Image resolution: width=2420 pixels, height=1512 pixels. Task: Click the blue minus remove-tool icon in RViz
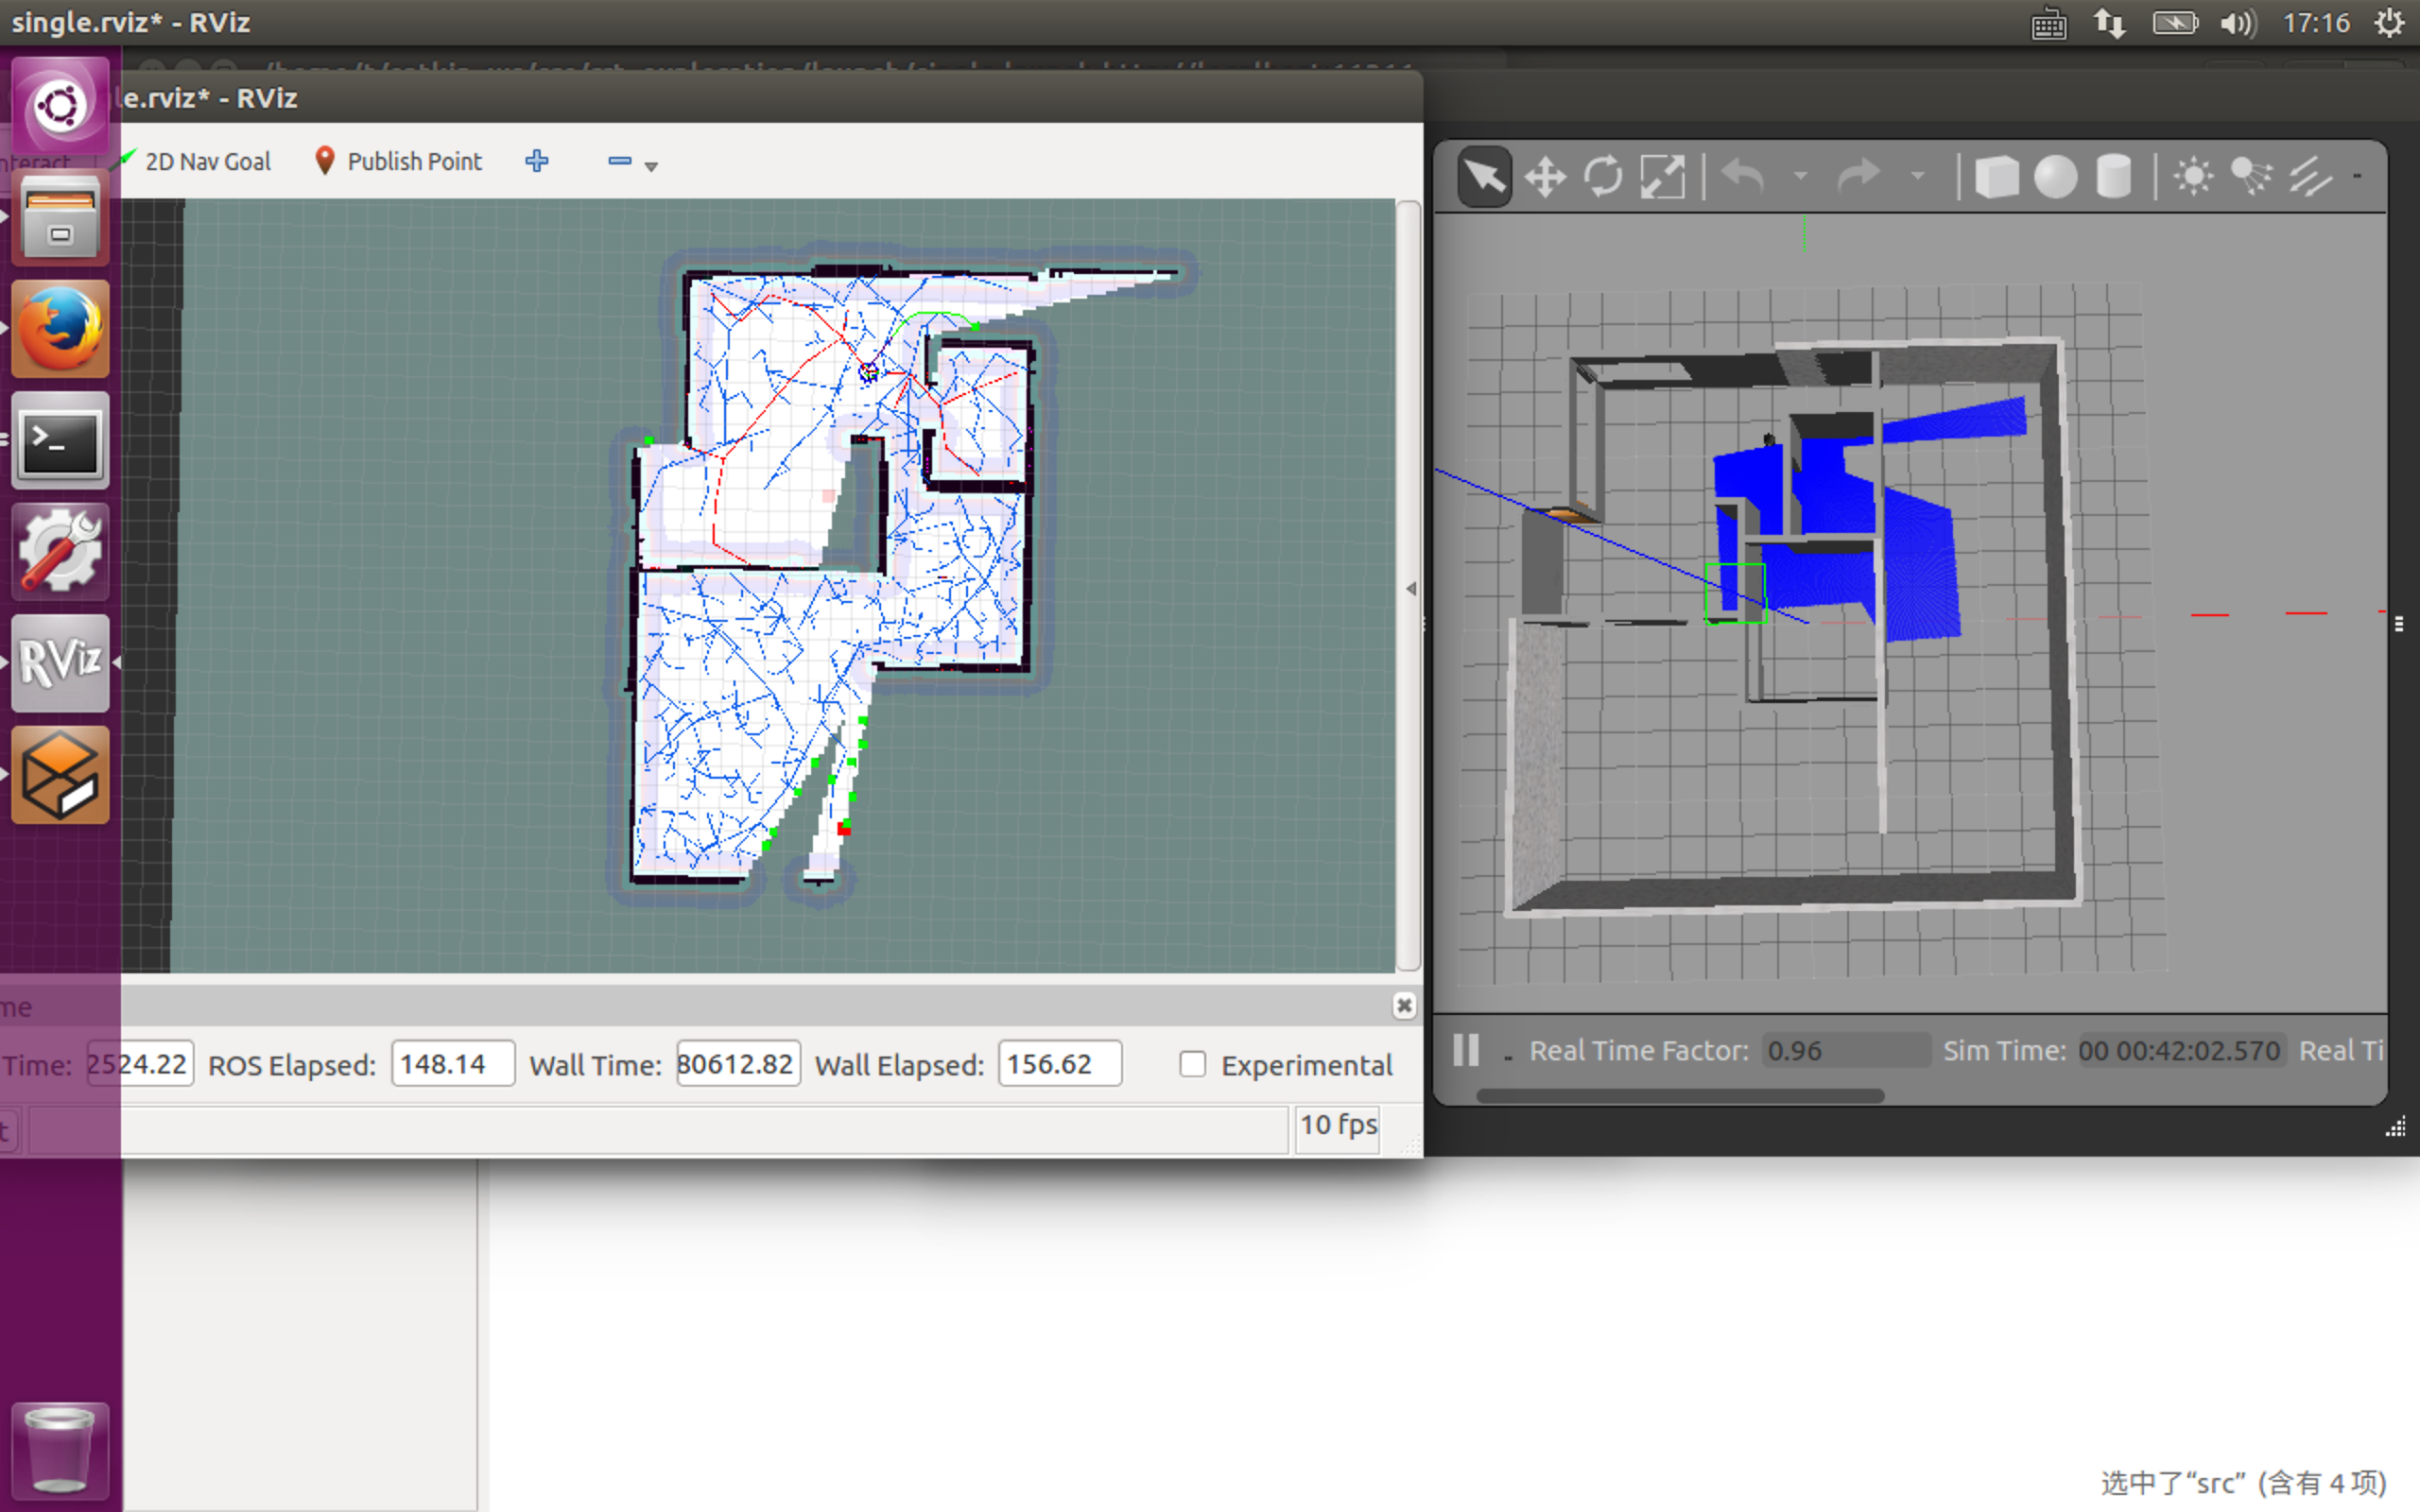point(620,161)
